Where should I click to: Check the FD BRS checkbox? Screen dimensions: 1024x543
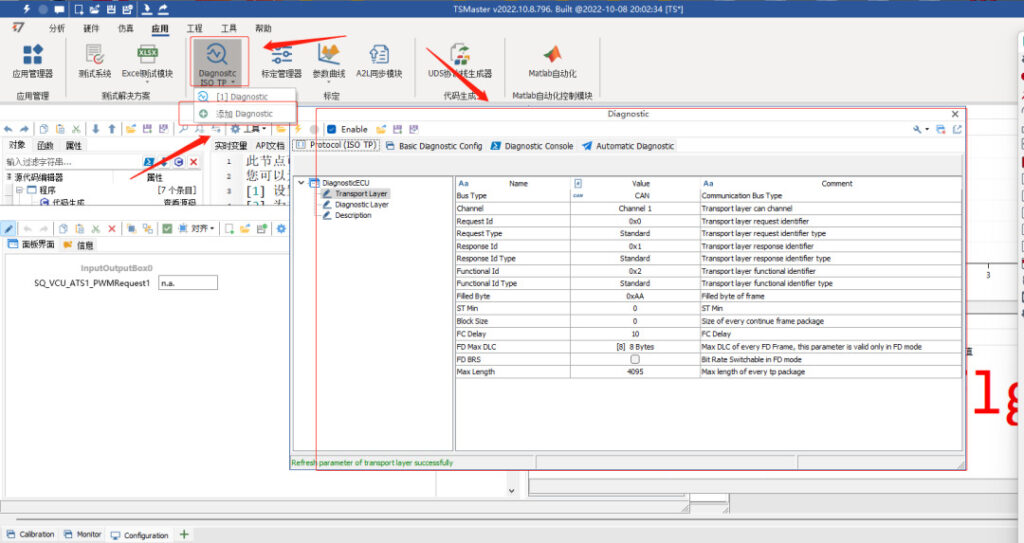click(635, 359)
